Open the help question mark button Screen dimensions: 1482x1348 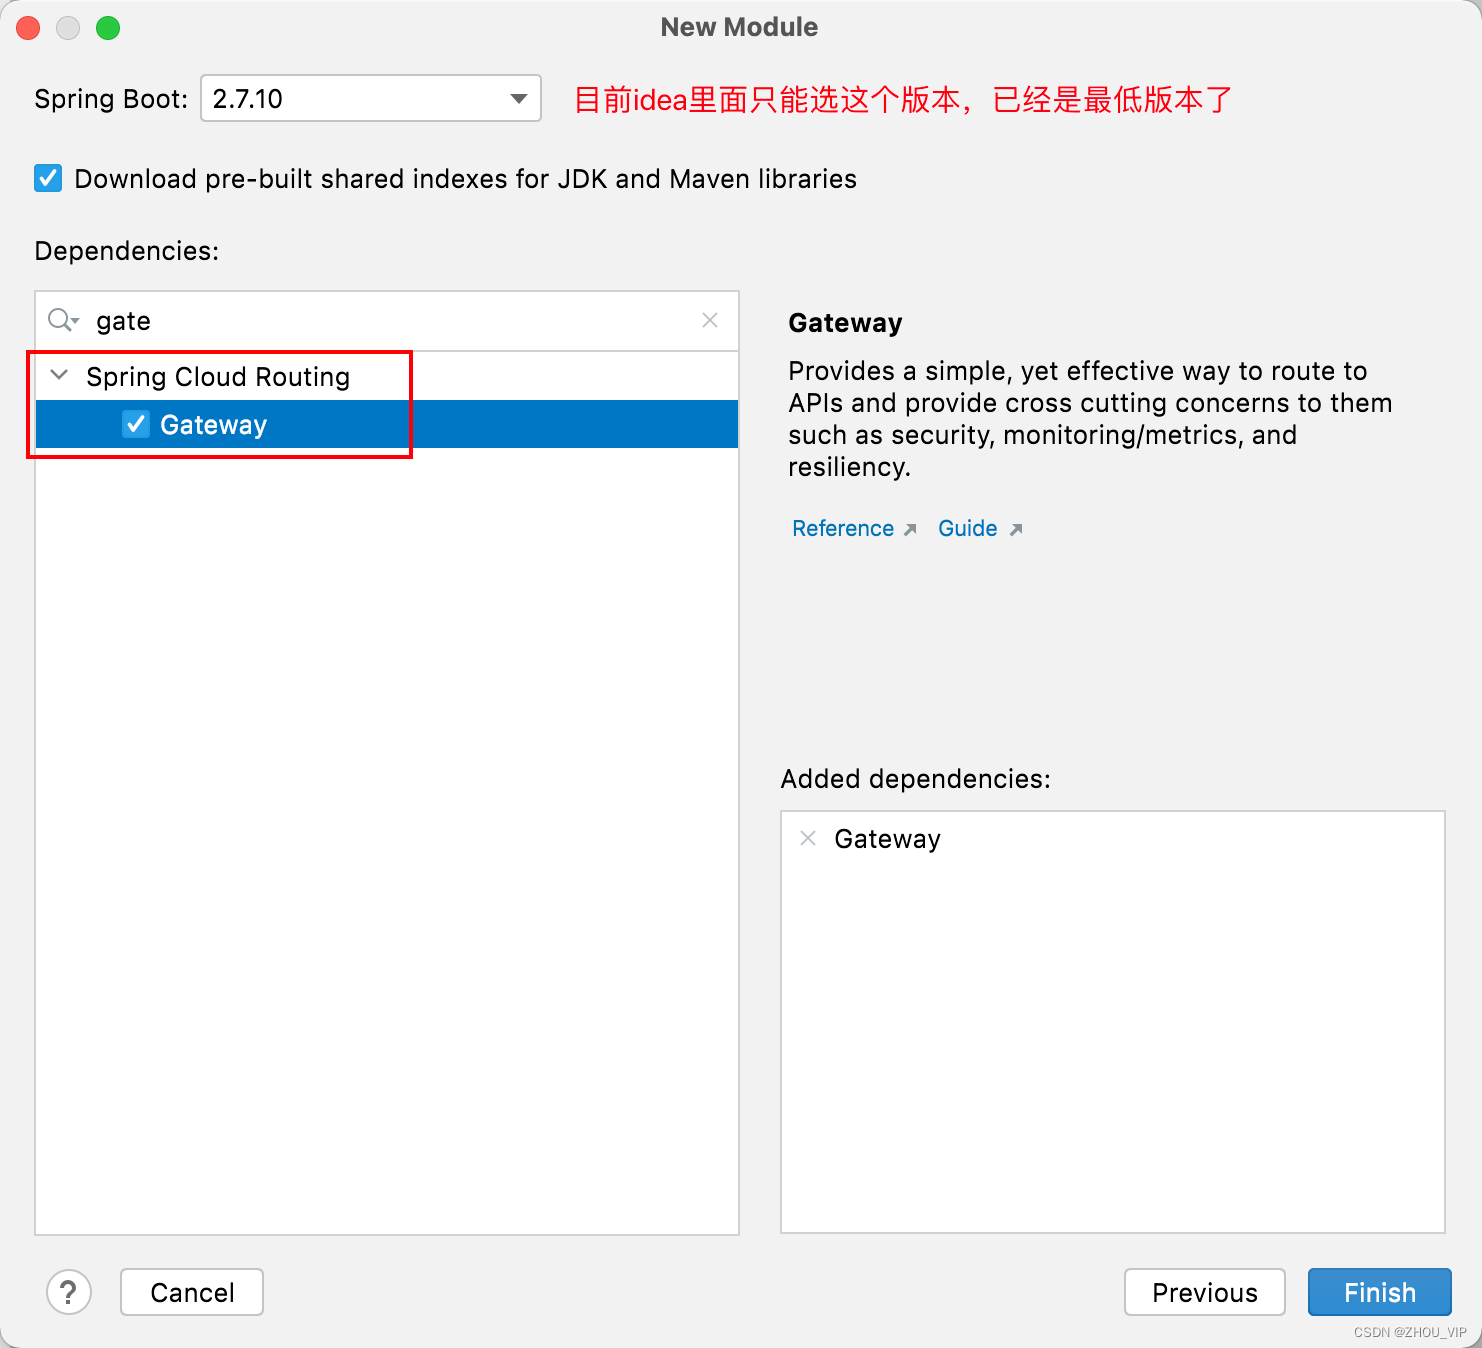point(69,1292)
